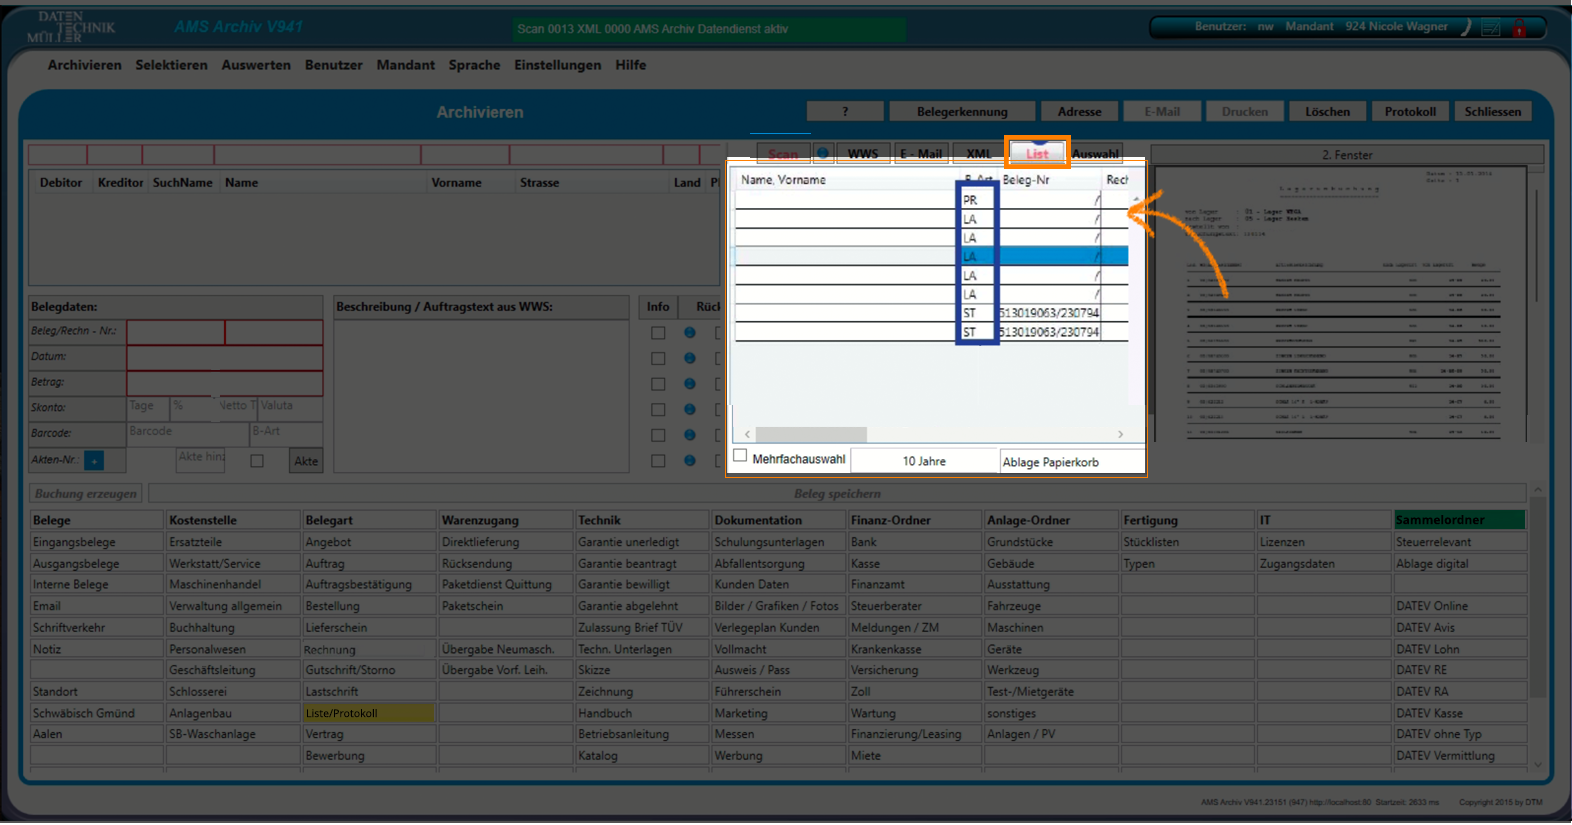
Task: Toggle the checkbox left of Akte button
Action: pos(257,461)
